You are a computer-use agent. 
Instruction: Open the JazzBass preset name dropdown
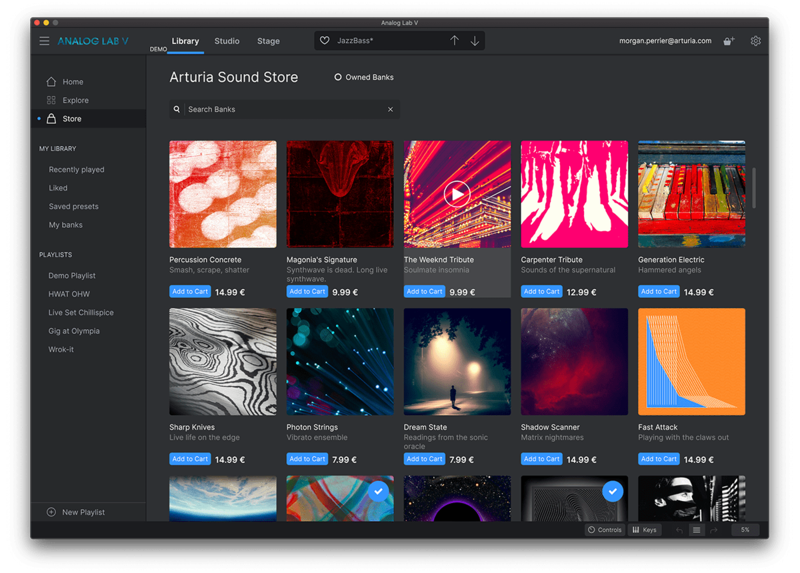pyautogui.click(x=385, y=41)
